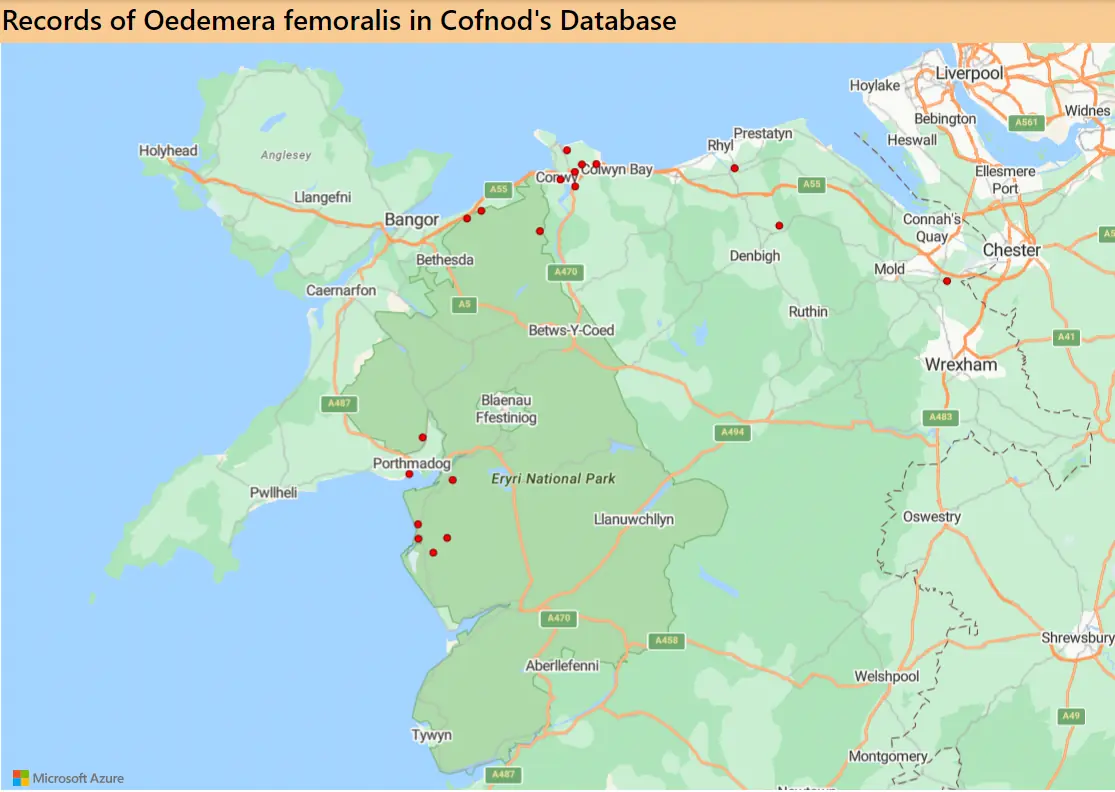
Task: Select the red record marker below Rhyl
Action: pyautogui.click(x=734, y=168)
